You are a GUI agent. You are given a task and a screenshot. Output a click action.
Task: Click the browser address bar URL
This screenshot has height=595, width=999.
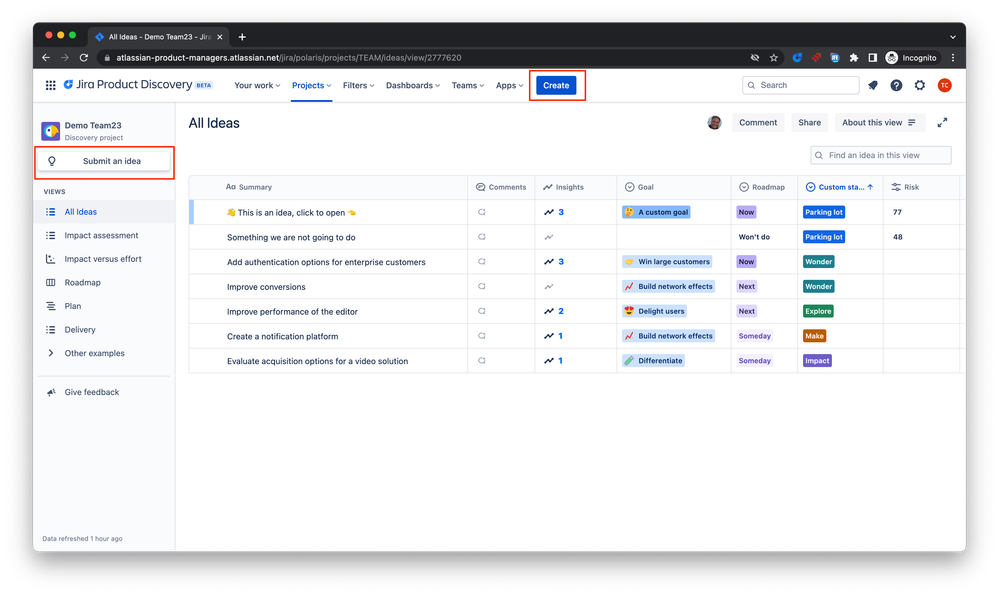click(289, 58)
